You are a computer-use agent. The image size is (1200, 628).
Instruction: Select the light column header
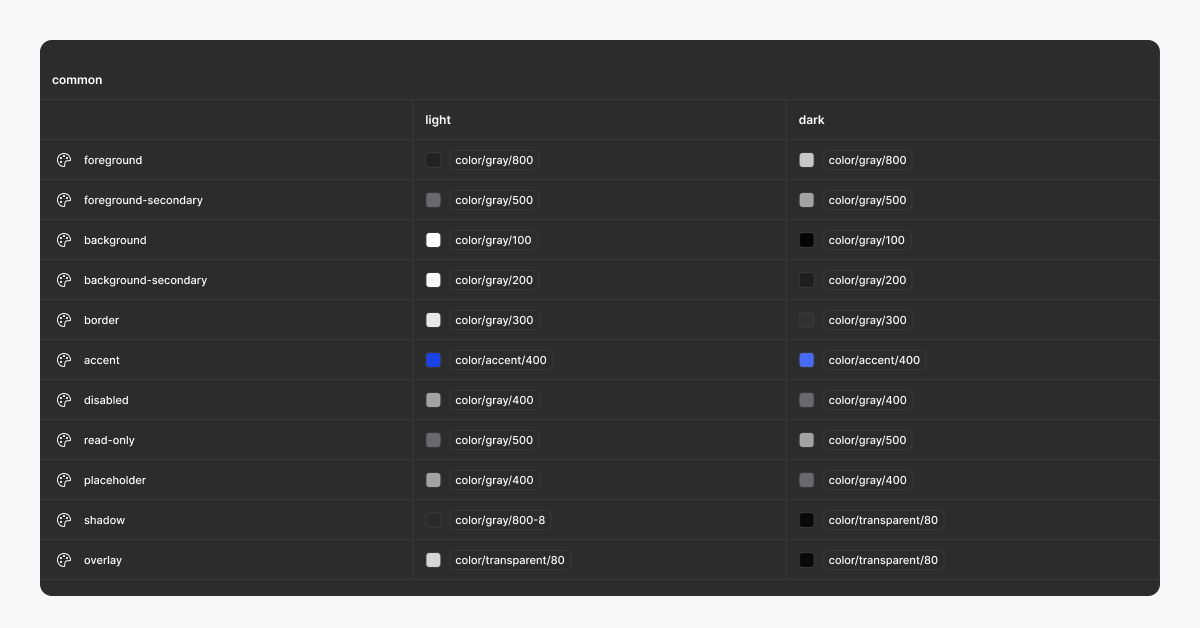pos(437,120)
